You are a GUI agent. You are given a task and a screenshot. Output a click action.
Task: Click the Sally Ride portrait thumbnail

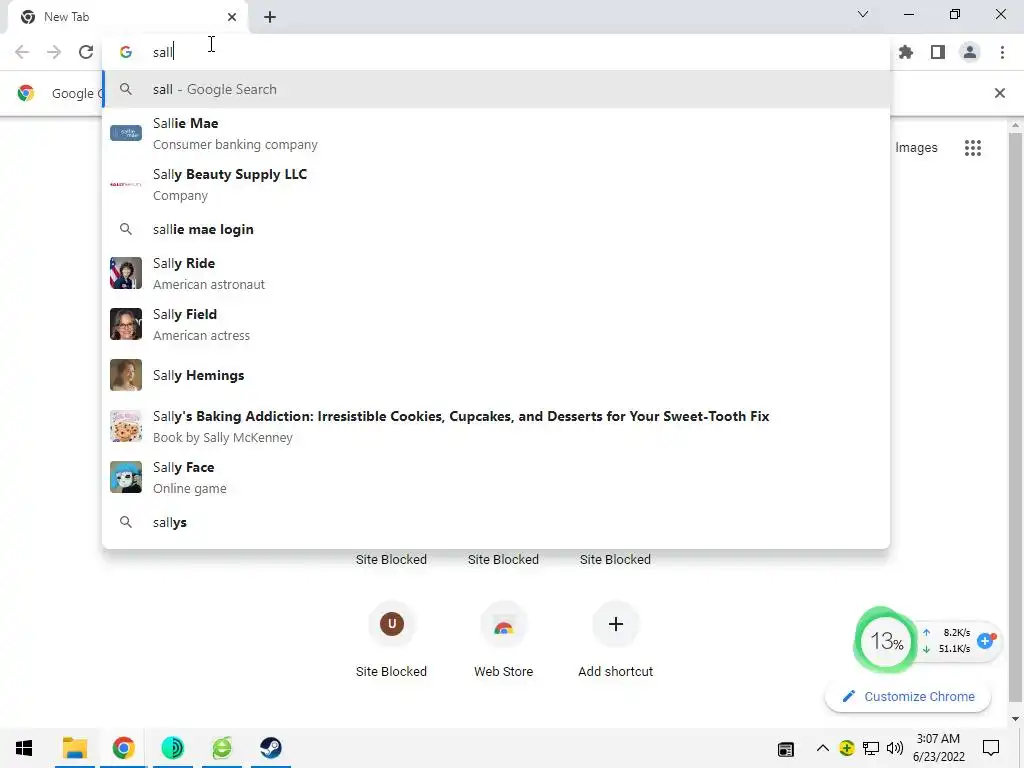[126, 273]
